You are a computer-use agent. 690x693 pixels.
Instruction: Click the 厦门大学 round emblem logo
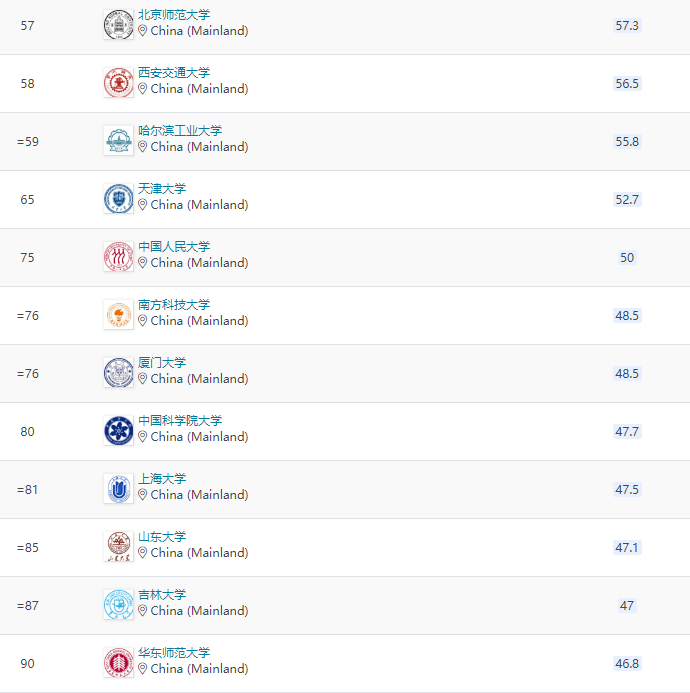118,373
